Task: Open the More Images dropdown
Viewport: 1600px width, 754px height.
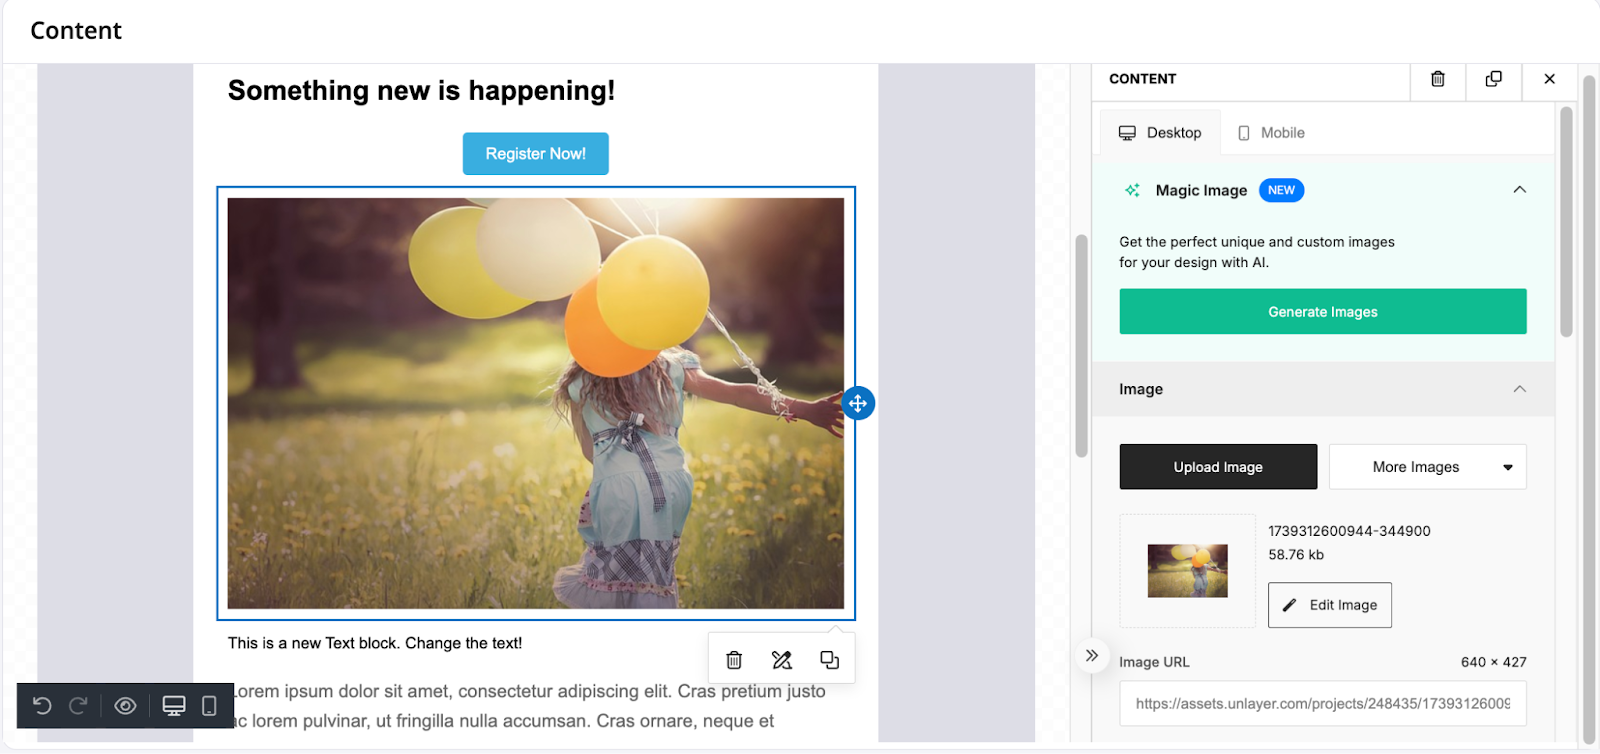Action: point(1427,467)
